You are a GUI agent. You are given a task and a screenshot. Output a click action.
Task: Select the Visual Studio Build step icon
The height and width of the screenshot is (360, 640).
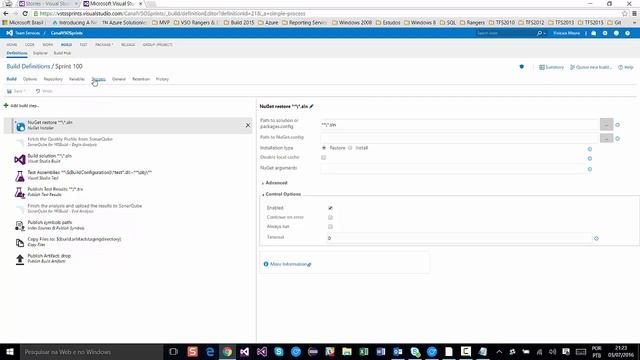(20, 159)
